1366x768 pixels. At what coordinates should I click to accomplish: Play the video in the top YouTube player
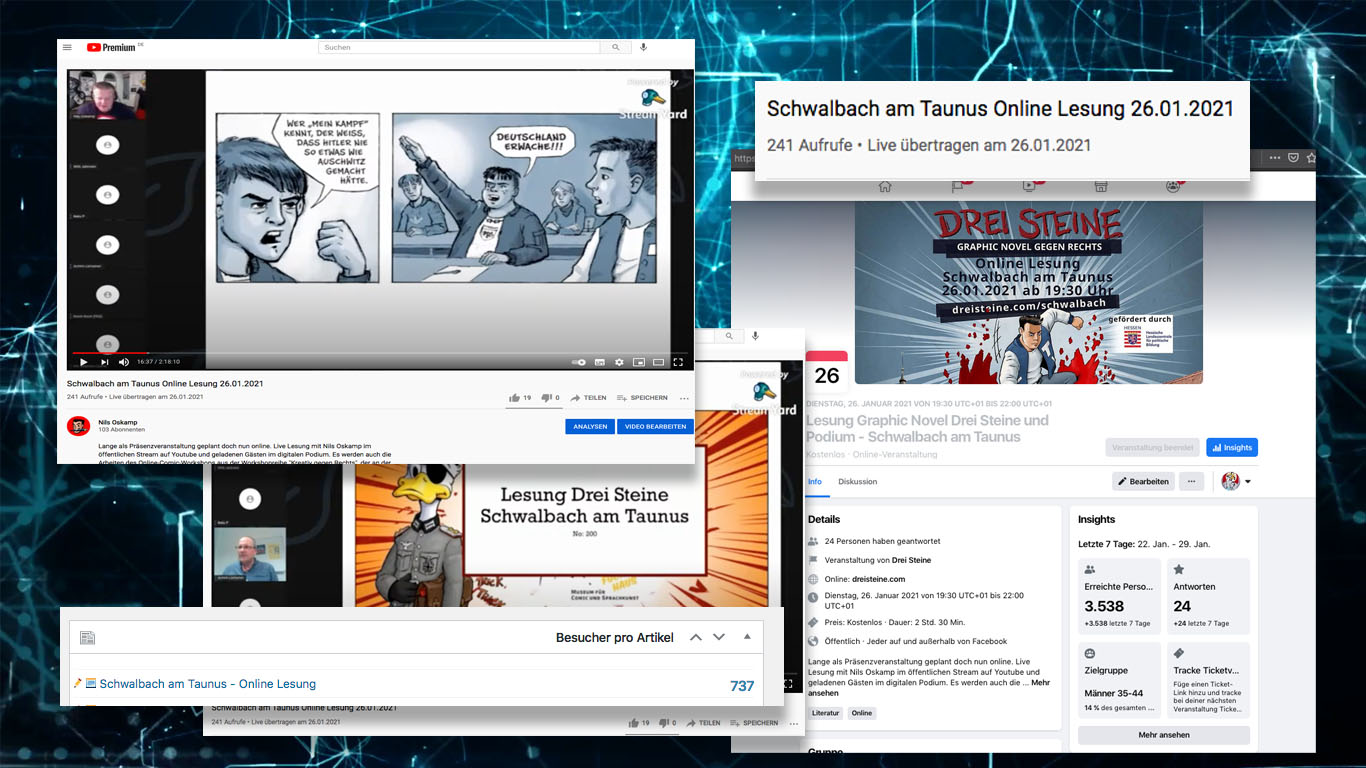(x=83, y=362)
